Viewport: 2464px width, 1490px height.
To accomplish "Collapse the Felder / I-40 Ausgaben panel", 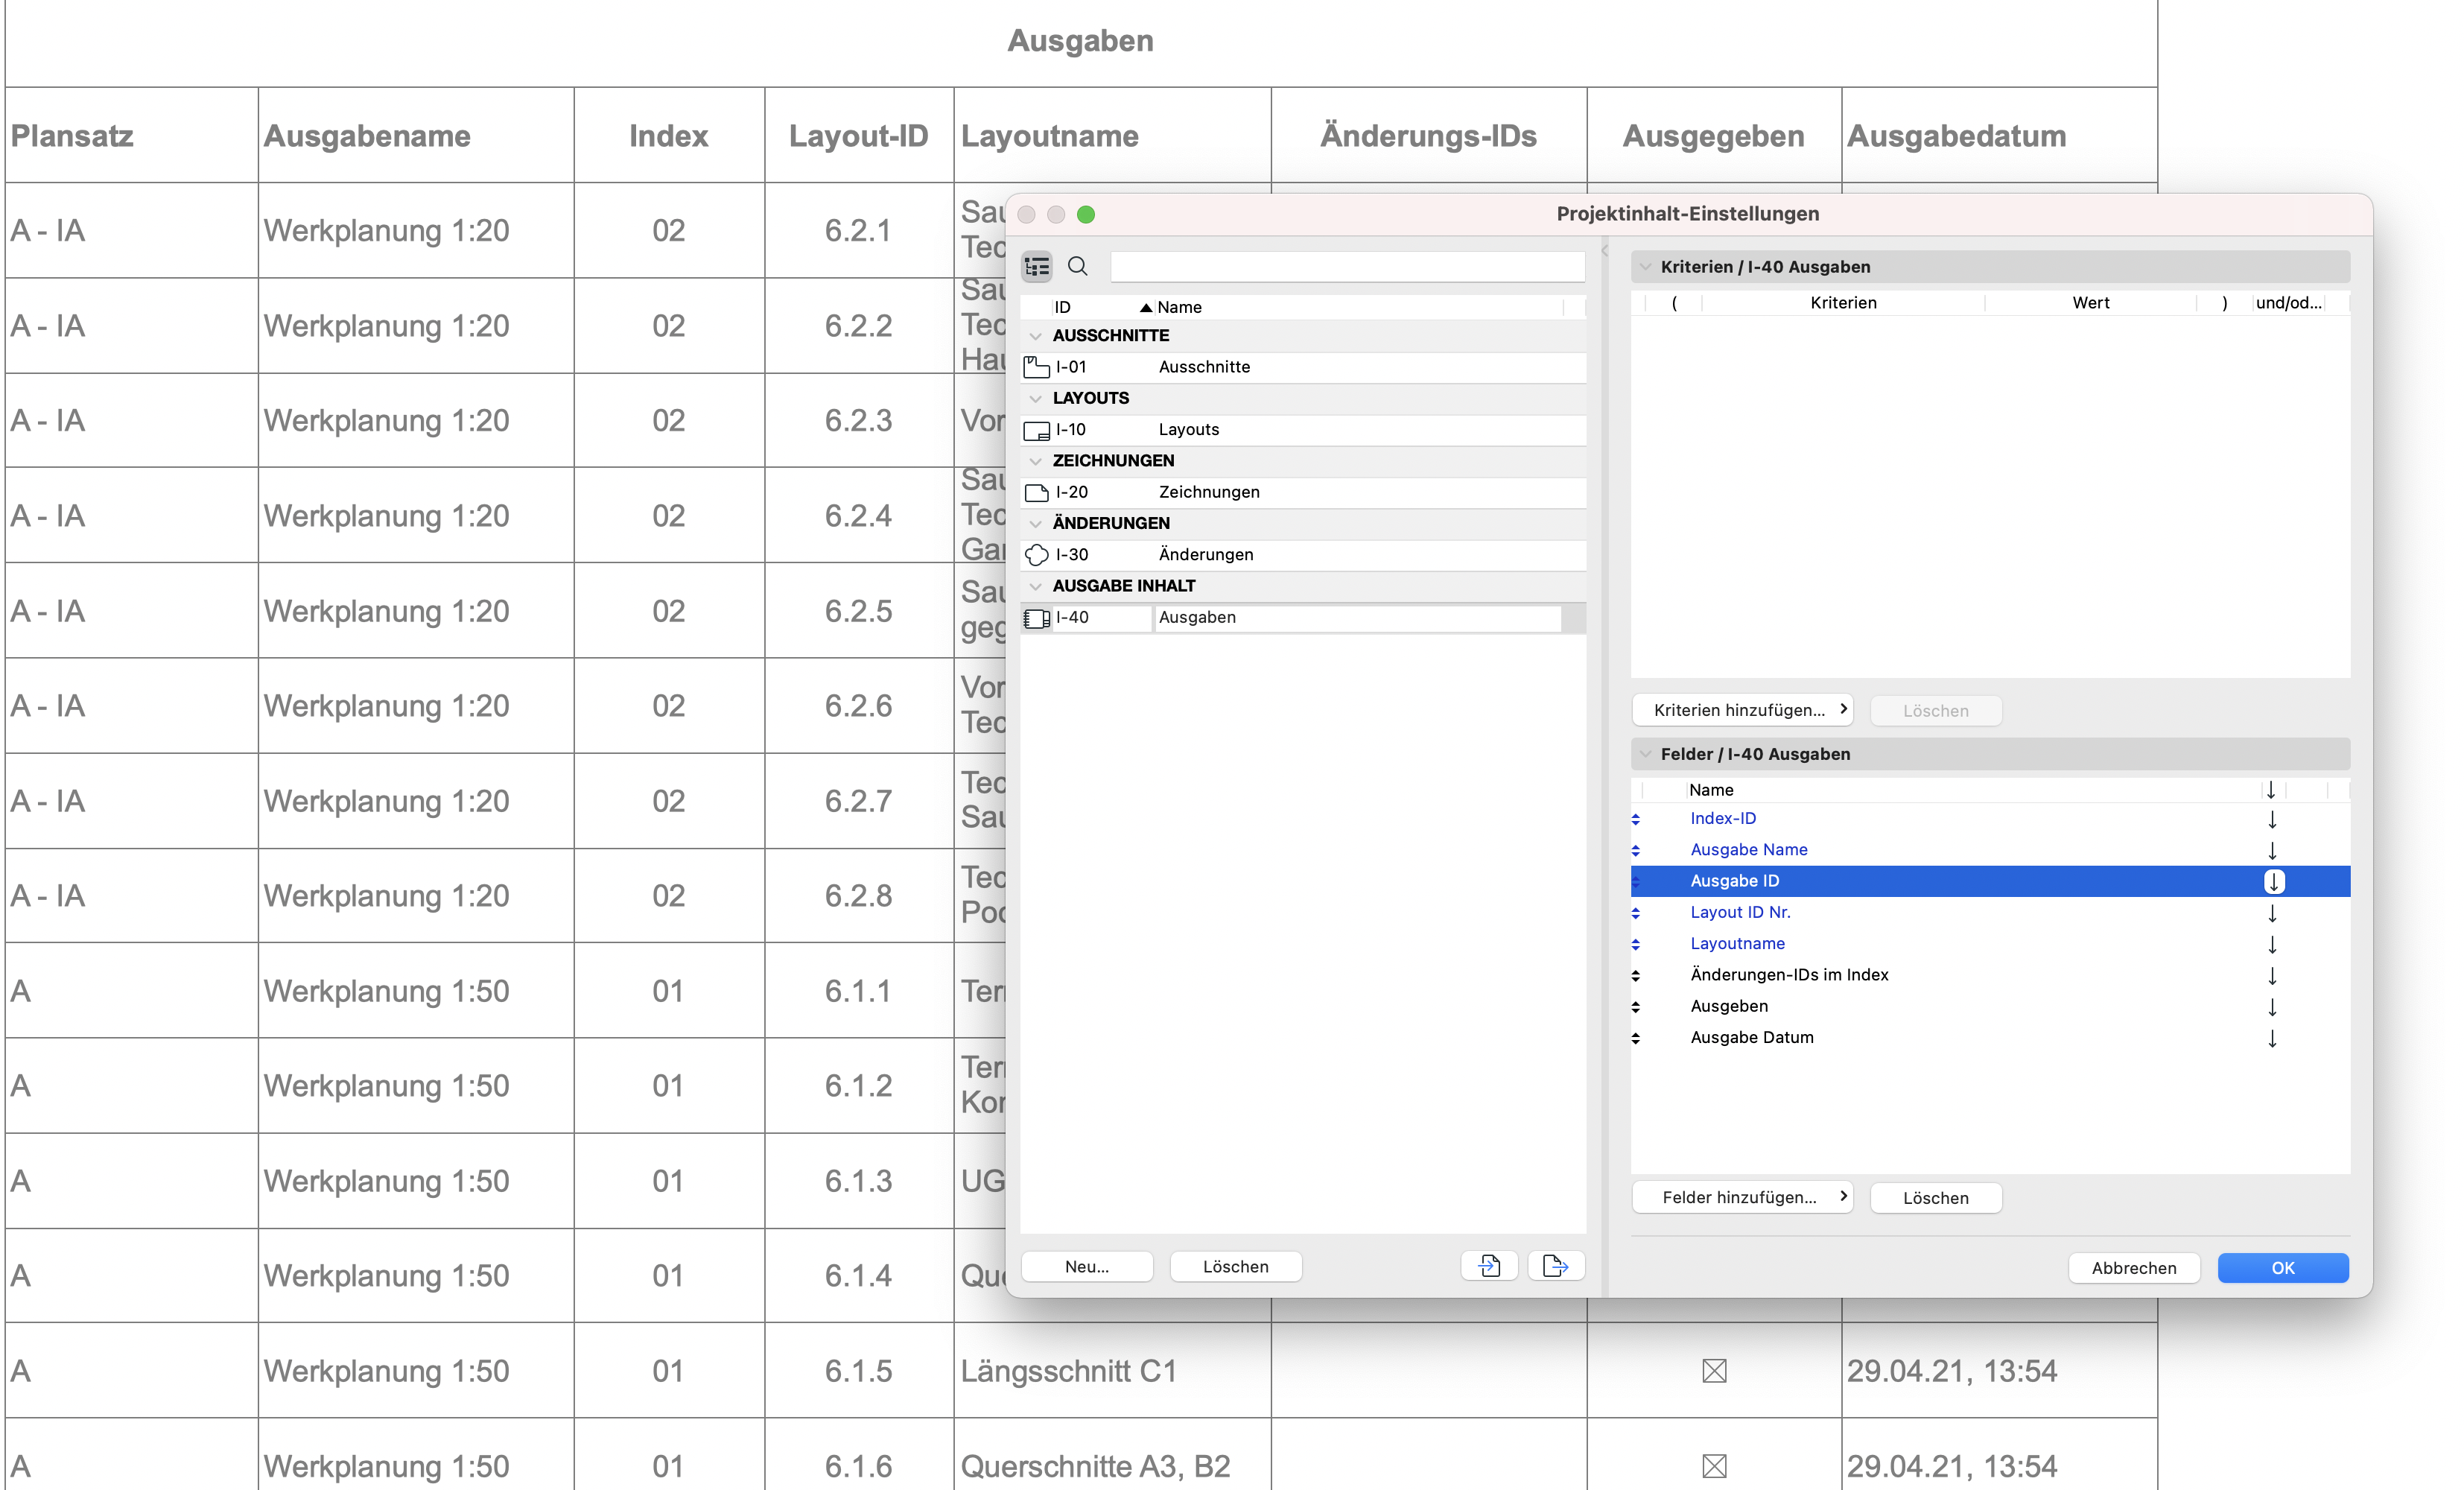I will coord(1646,754).
